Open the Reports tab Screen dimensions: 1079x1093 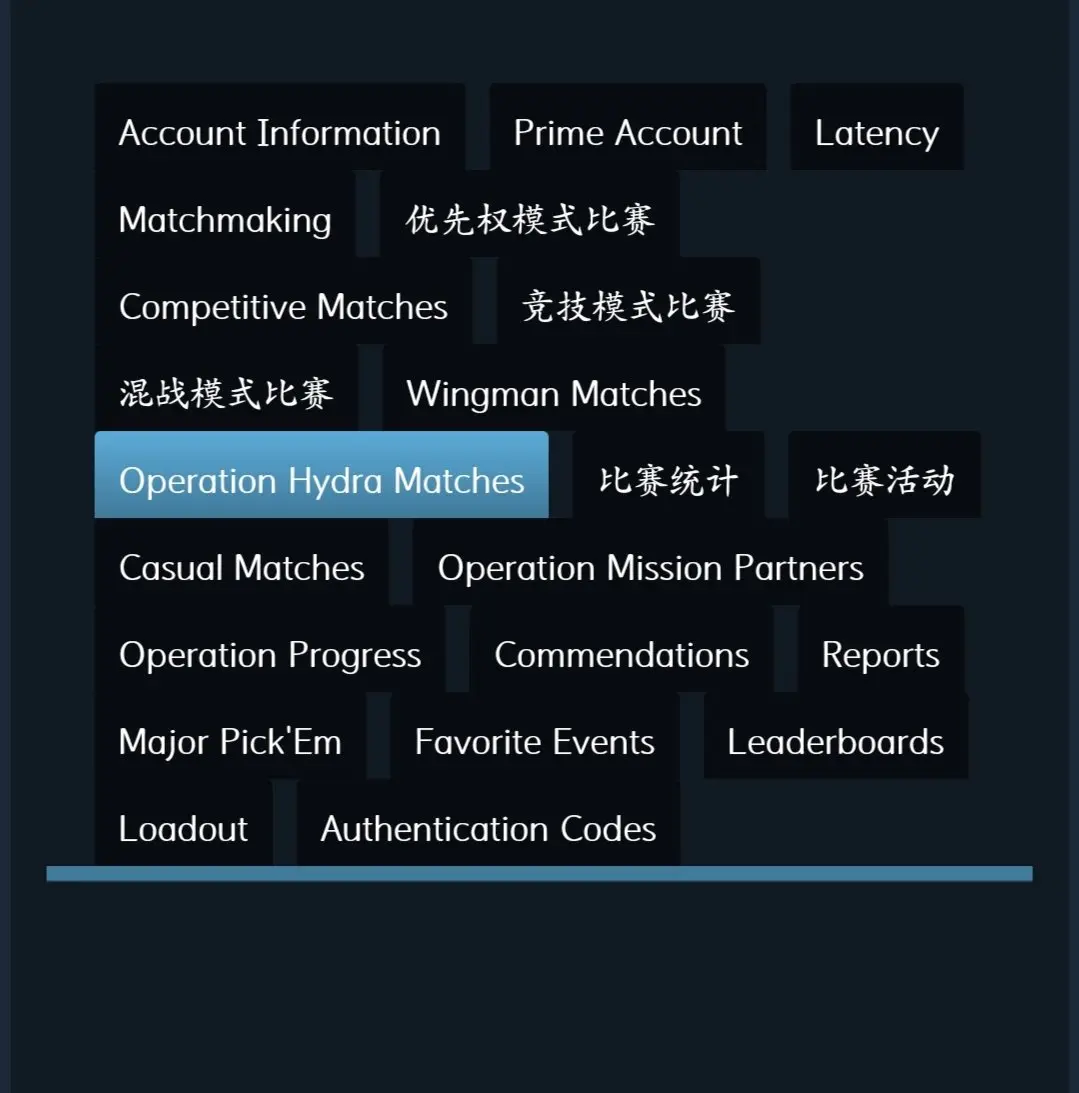pyautogui.click(x=880, y=649)
